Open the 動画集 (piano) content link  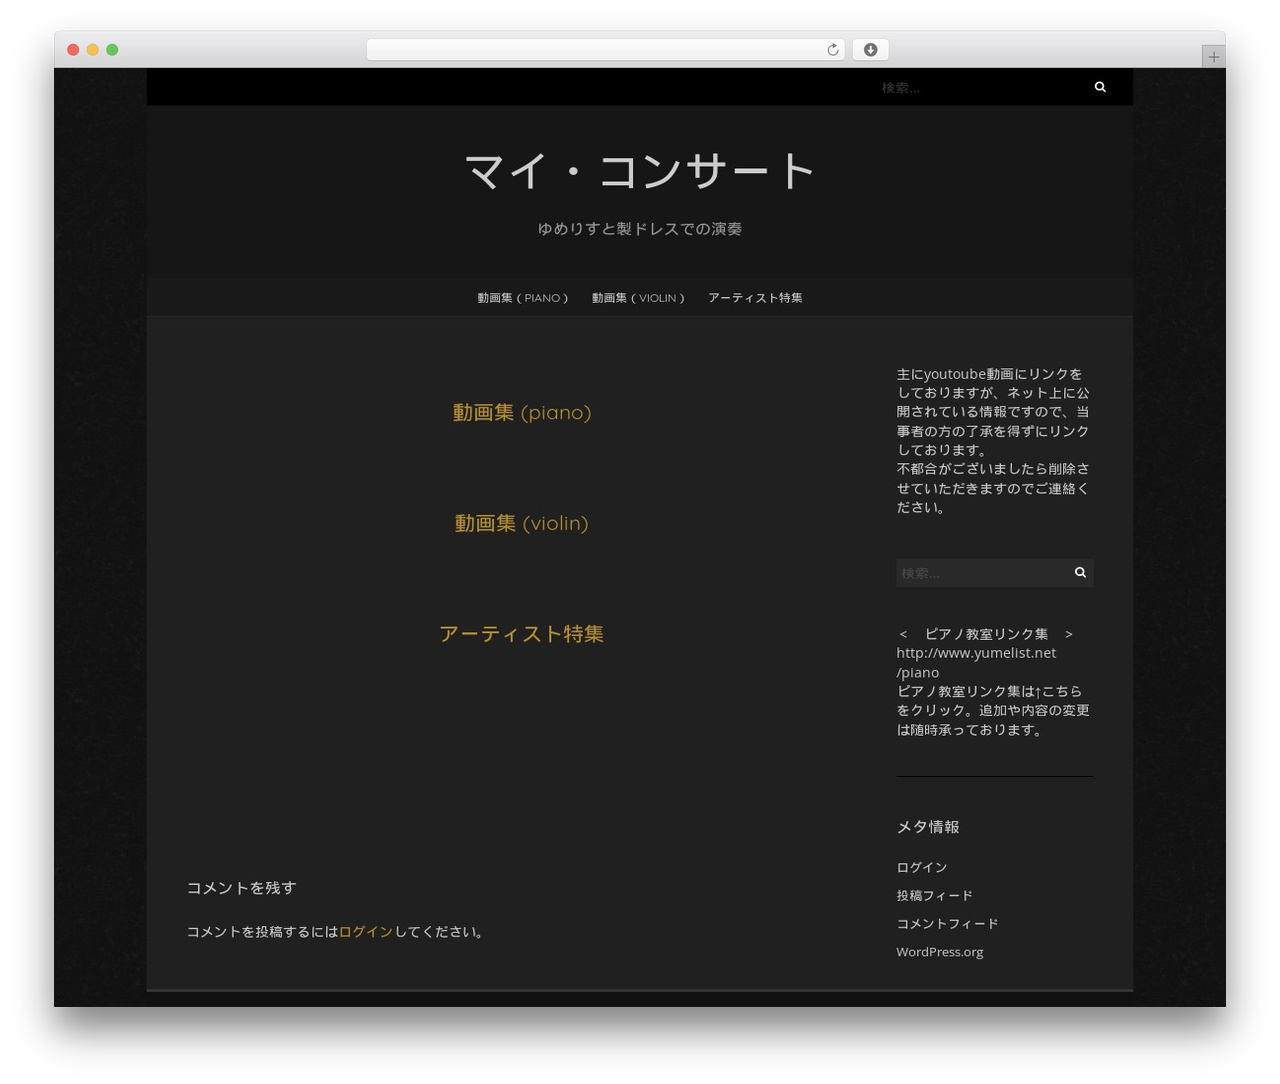pyautogui.click(x=522, y=412)
